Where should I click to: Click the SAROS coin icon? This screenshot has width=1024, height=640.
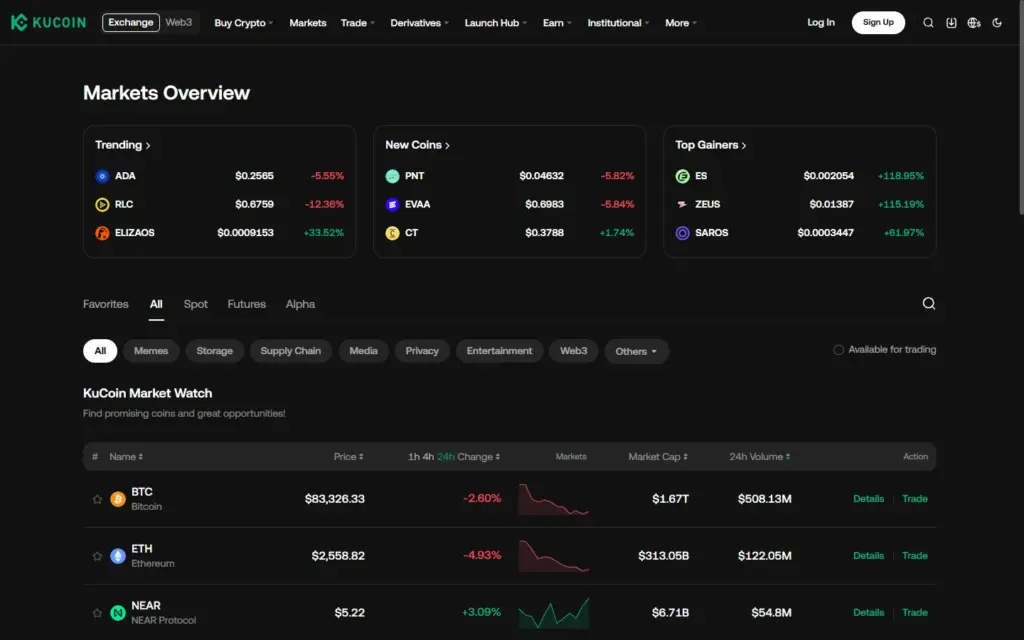(x=682, y=232)
